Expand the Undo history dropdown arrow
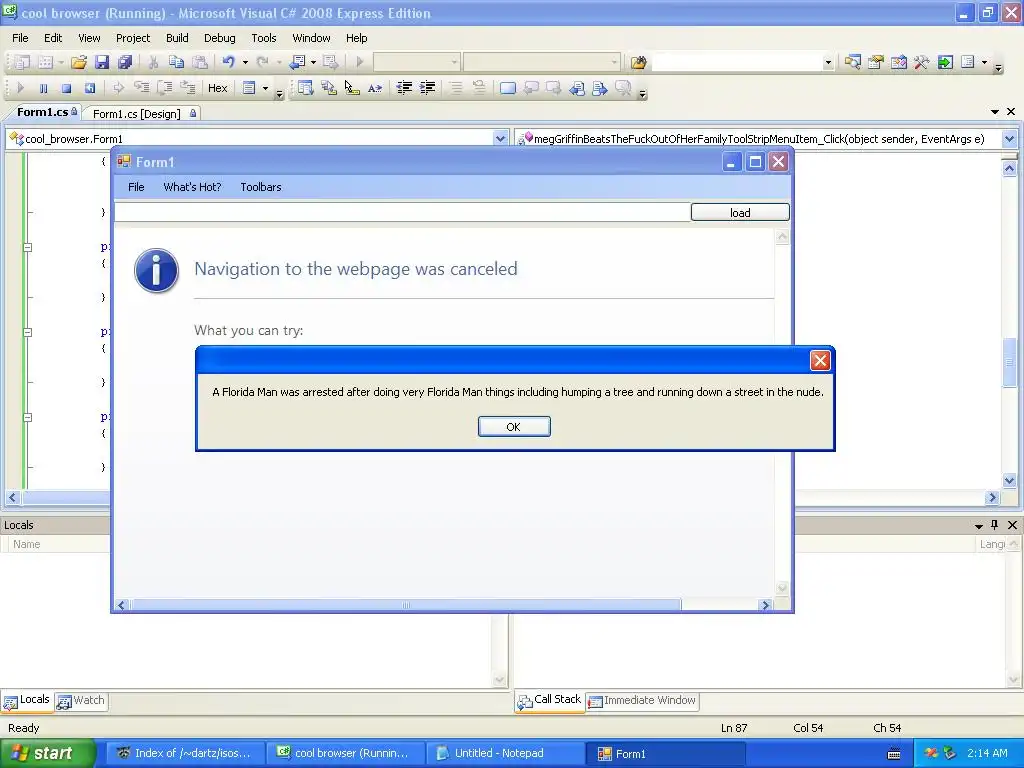 (245, 62)
